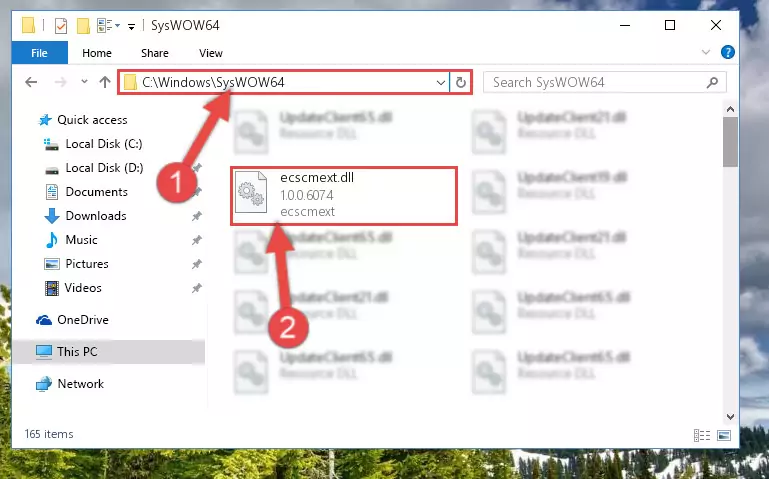Open the address bar history dropdown
Screen dimensions: 769x479
(440, 83)
